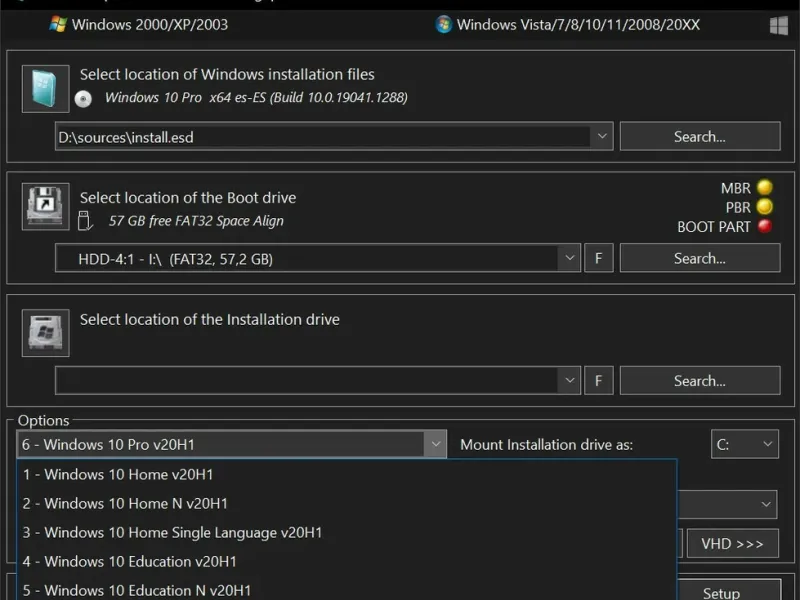Click the 57 GB free FAT32 Space Align text
The width and height of the screenshot is (800, 600).
click(196, 221)
